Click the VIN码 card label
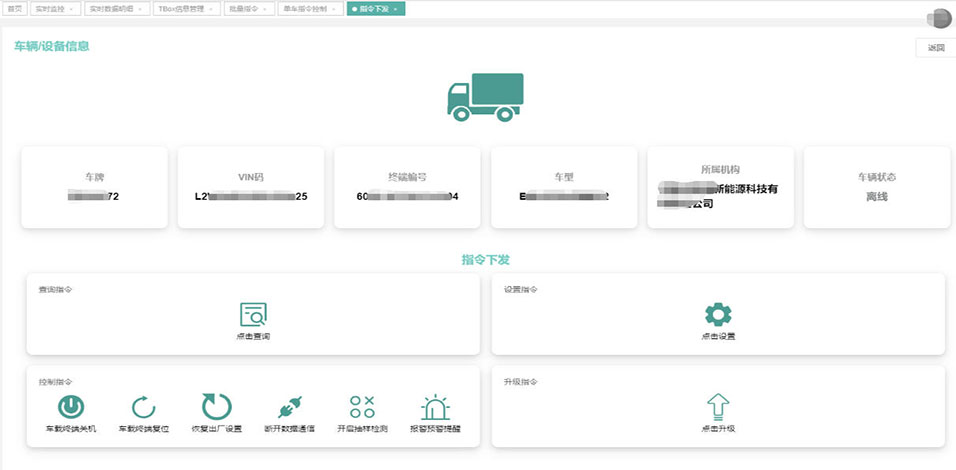Screen dimensions: 956x470 (251, 177)
